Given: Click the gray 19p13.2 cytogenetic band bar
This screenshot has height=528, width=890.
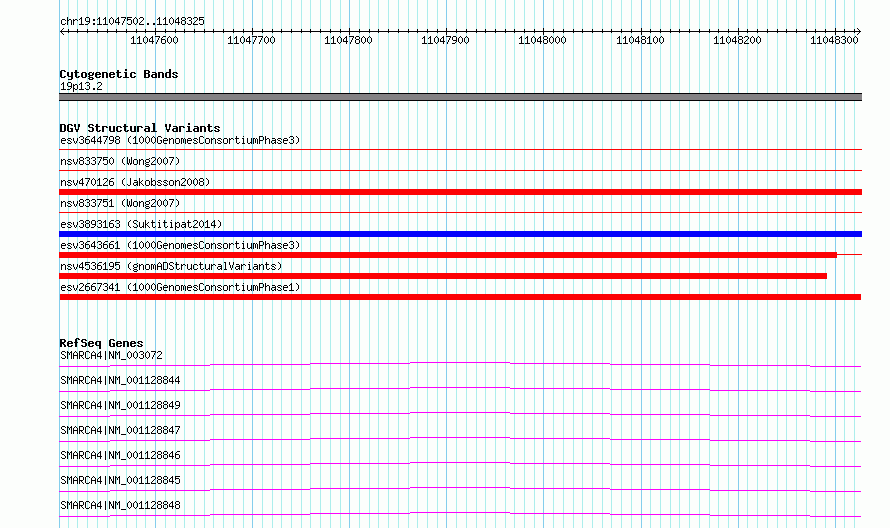Looking at the screenshot, I should click(x=460, y=97).
